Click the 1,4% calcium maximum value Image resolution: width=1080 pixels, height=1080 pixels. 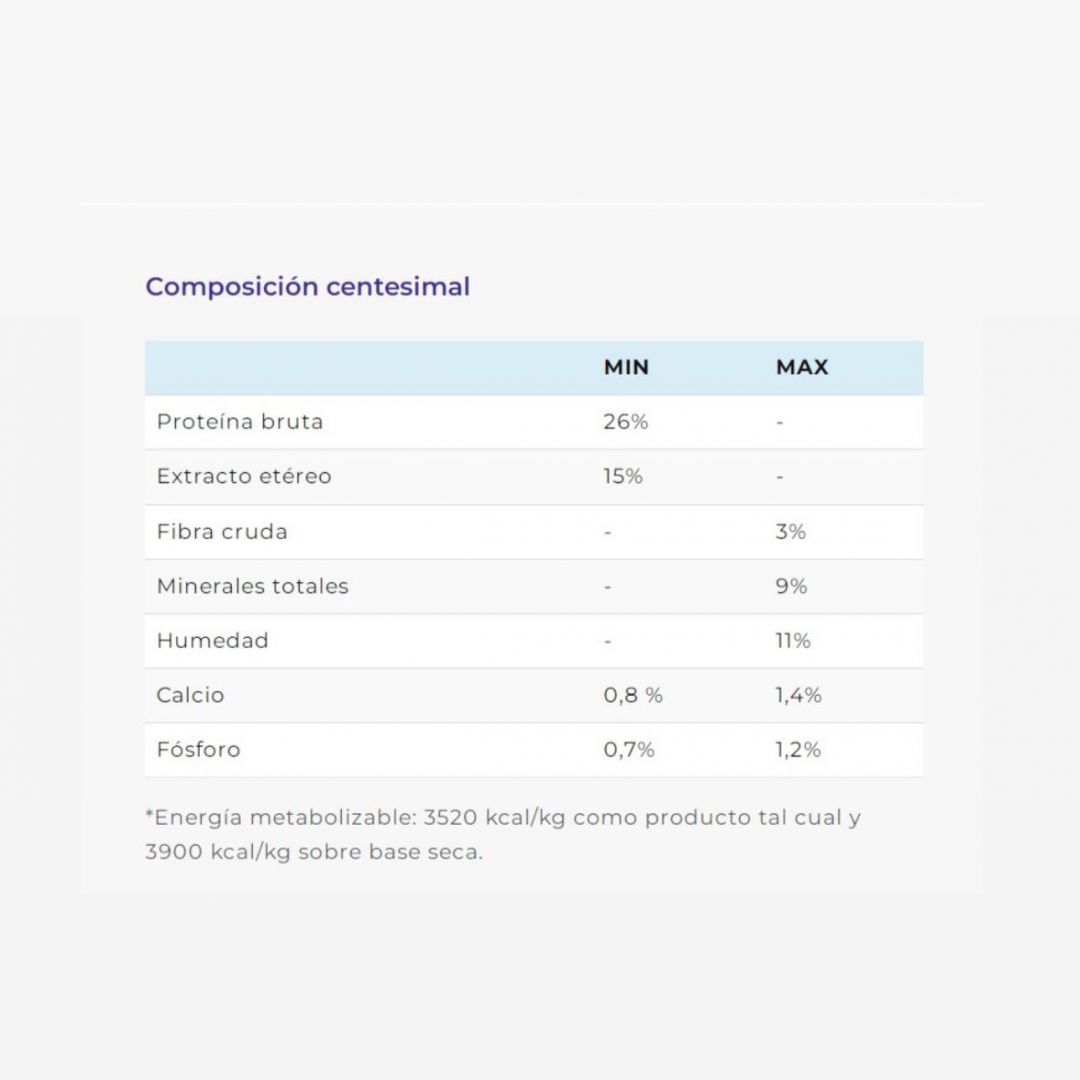[798, 695]
